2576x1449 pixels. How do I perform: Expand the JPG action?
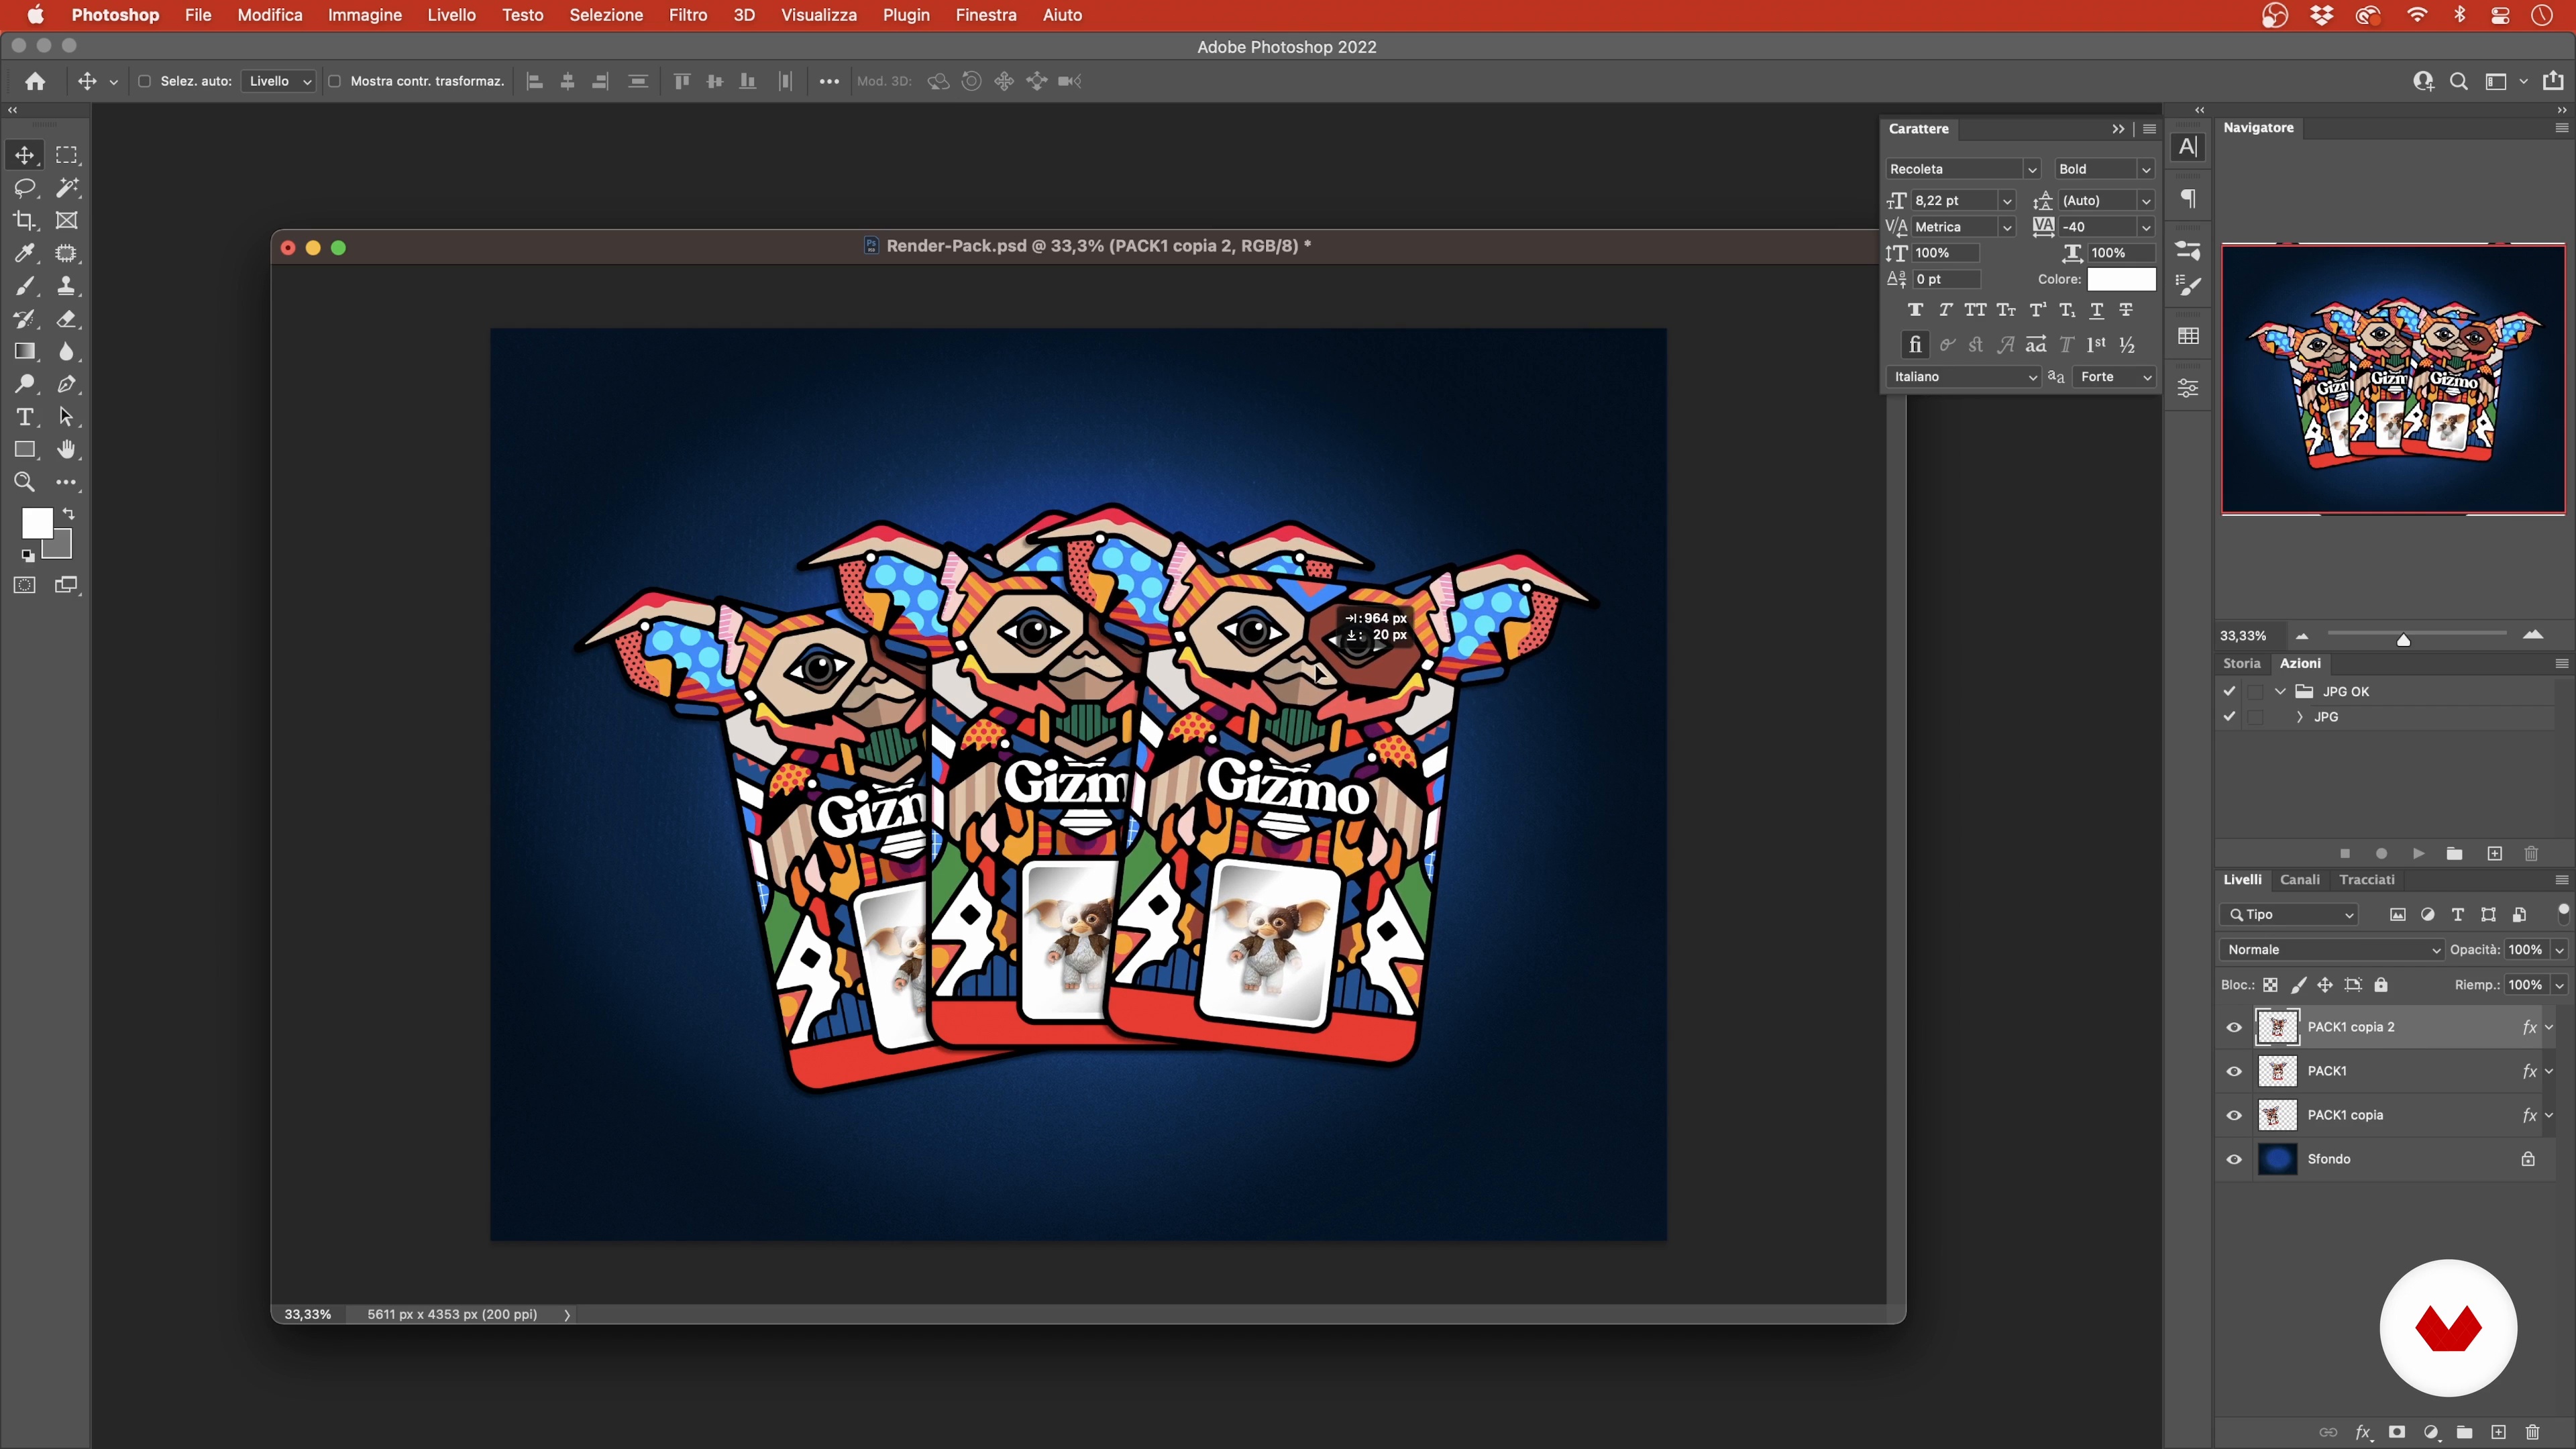pyautogui.click(x=2299, y=716)
